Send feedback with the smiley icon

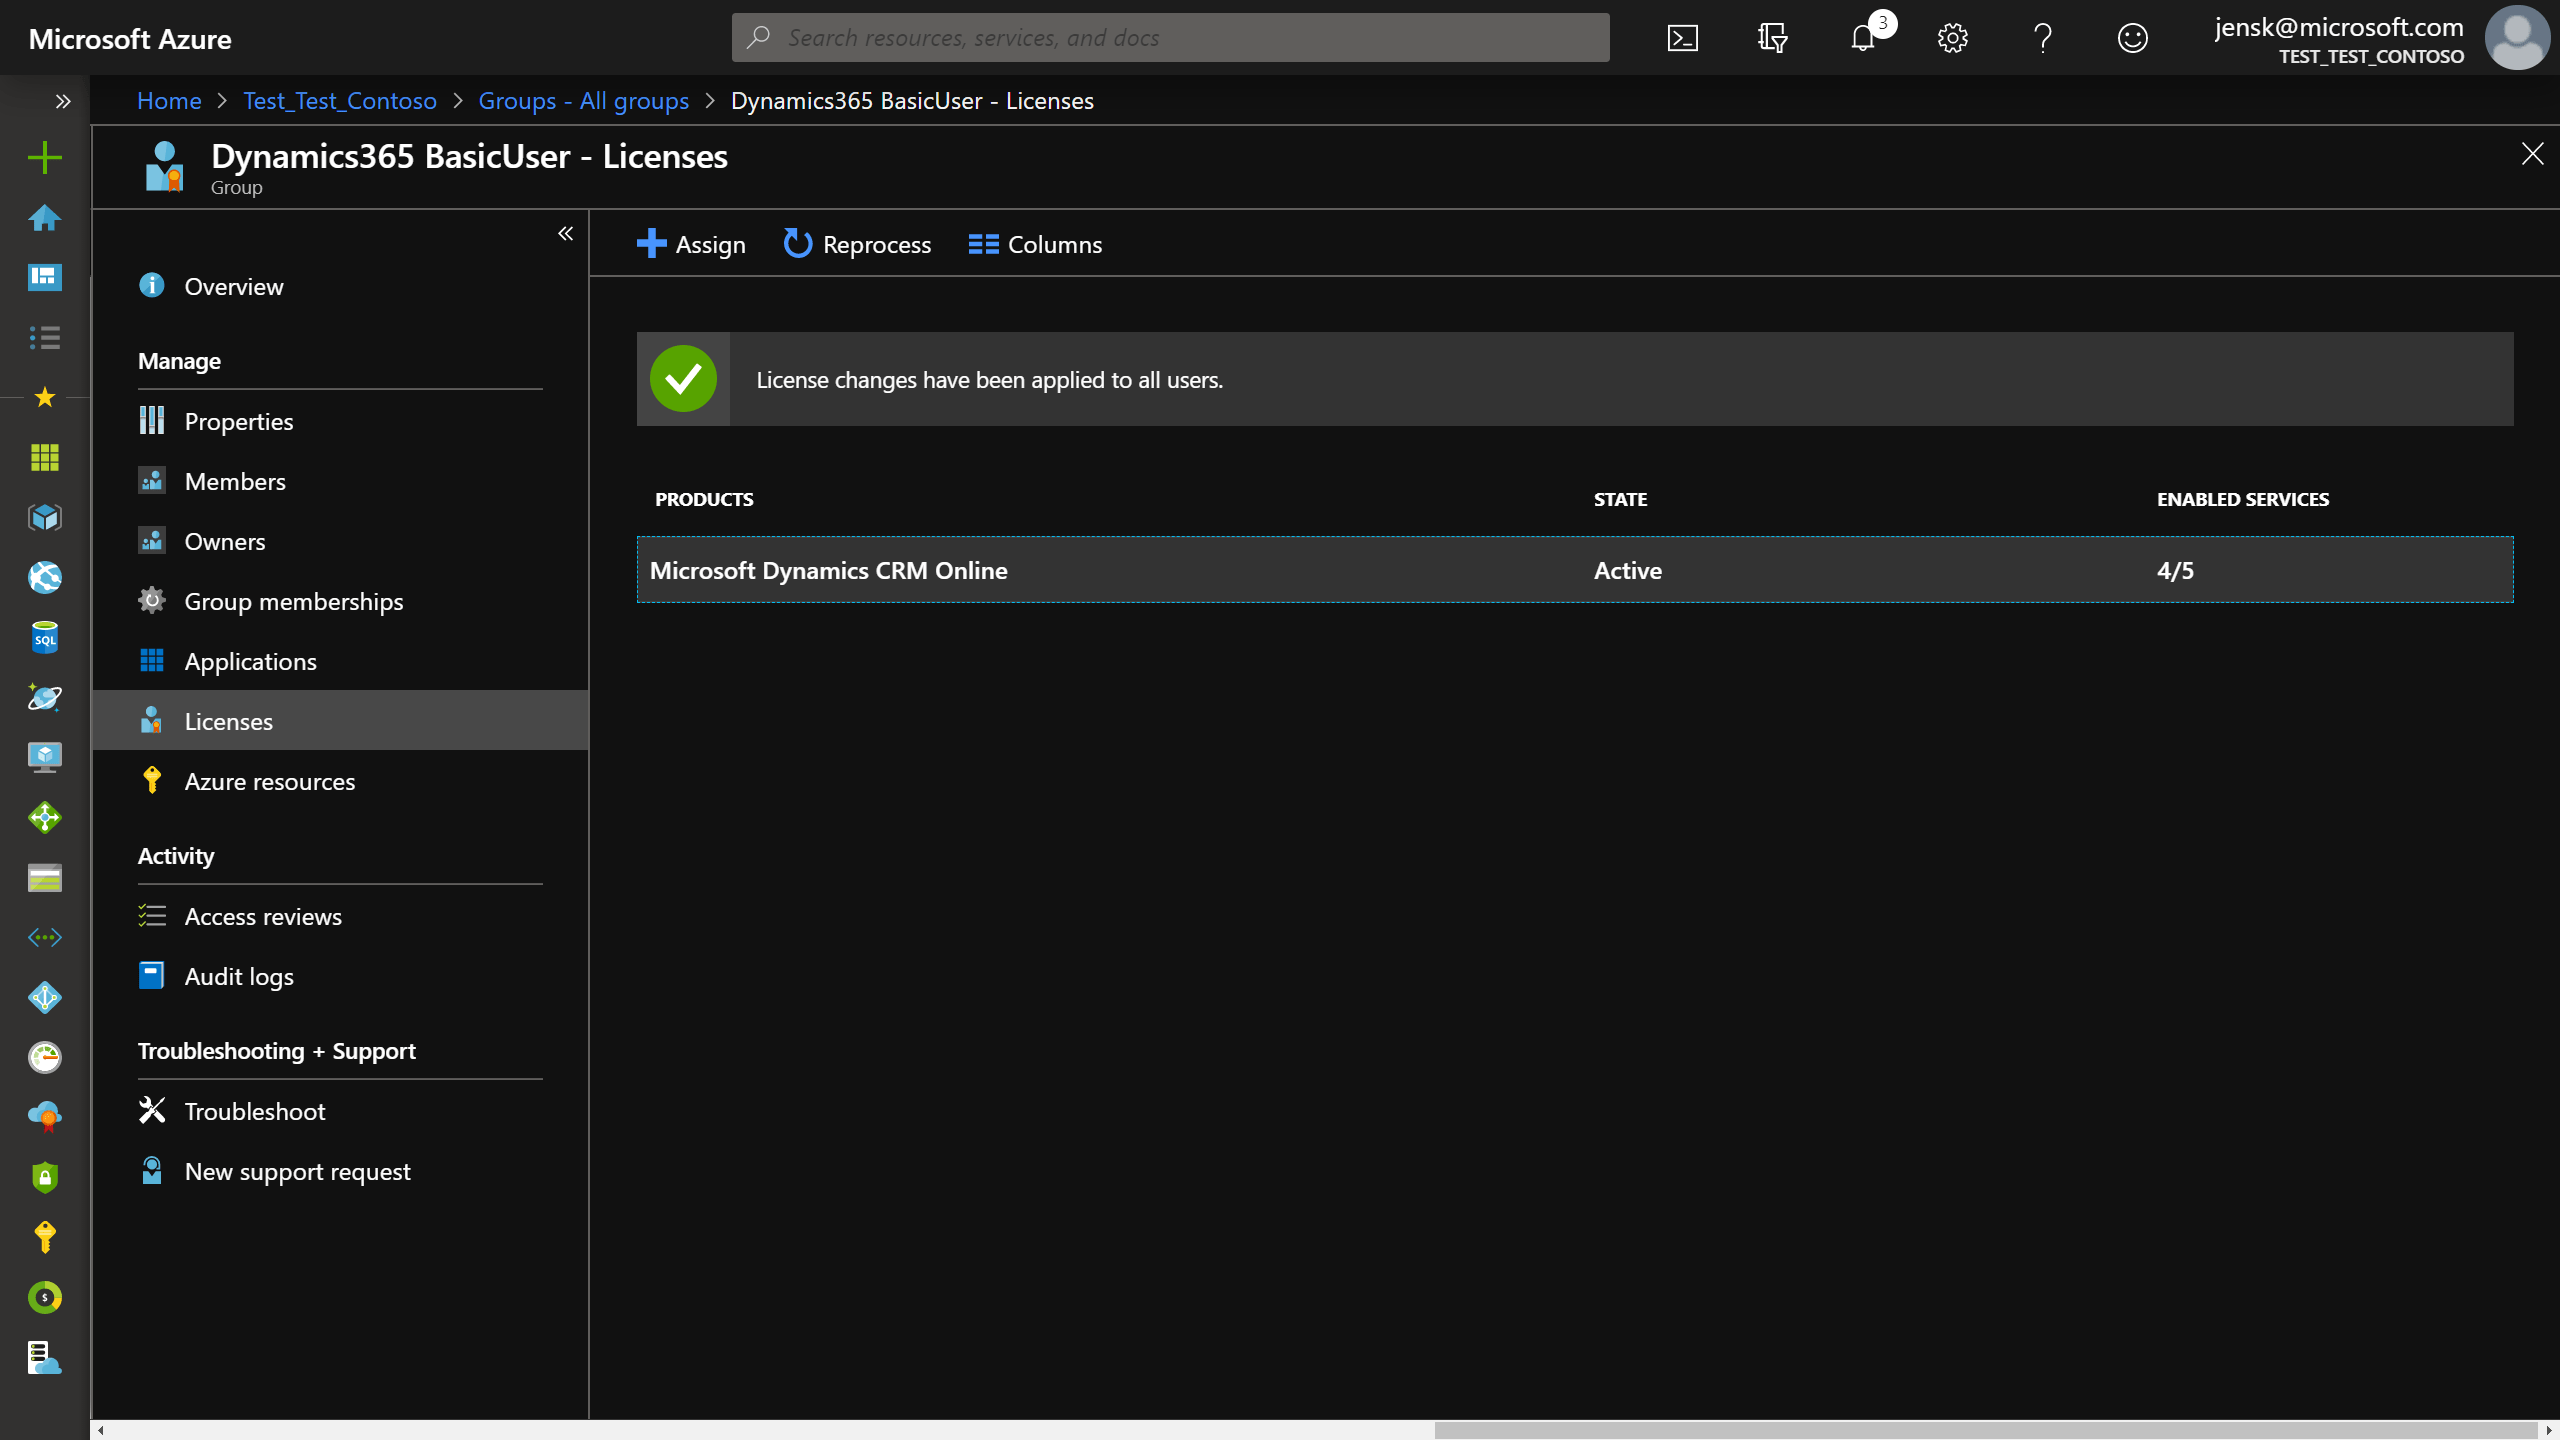pyautogui.click(x=2133, y=38)
